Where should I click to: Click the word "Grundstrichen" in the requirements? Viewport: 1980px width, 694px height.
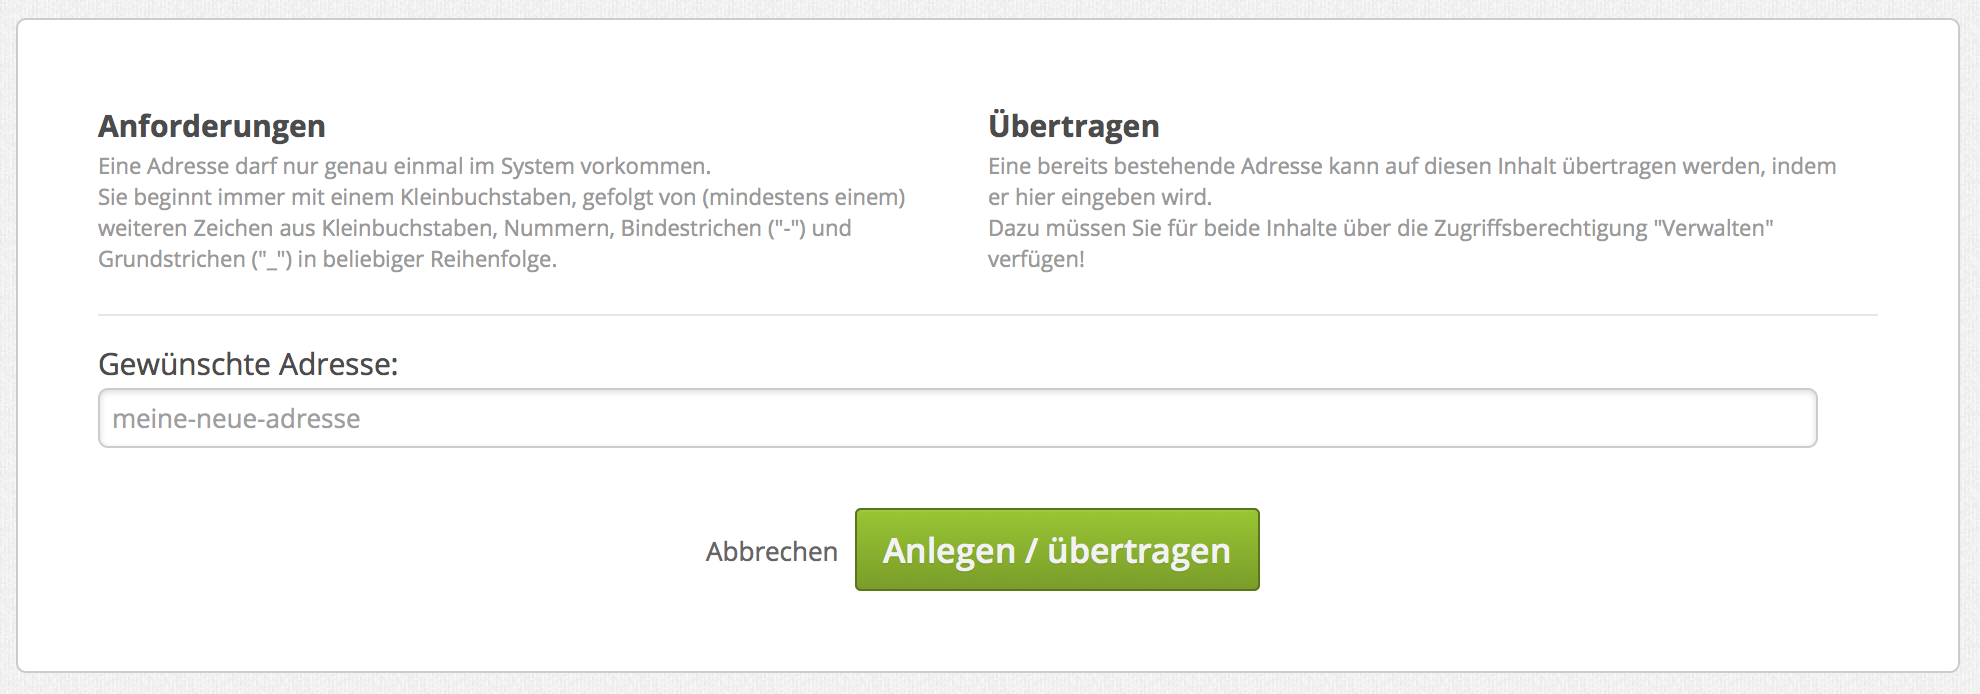pyautogui.click(x=171, y=259)
